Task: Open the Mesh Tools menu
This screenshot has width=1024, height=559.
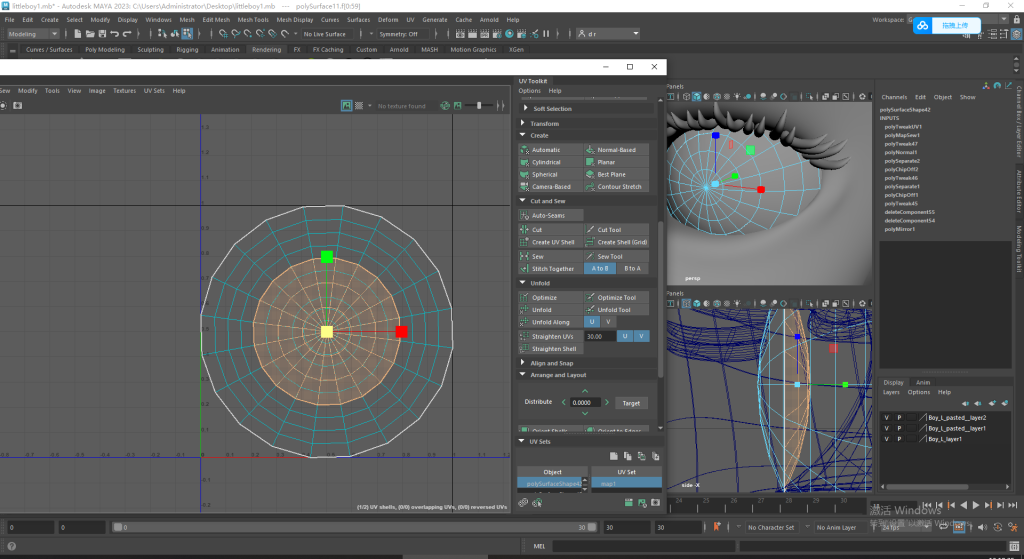Action: pos(253,20)
